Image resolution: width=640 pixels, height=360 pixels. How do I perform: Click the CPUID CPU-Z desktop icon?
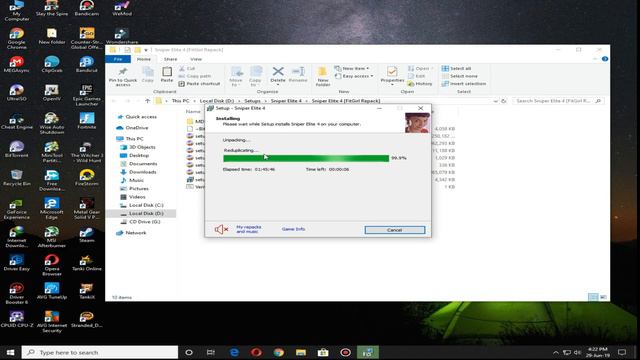pos(16,320)
